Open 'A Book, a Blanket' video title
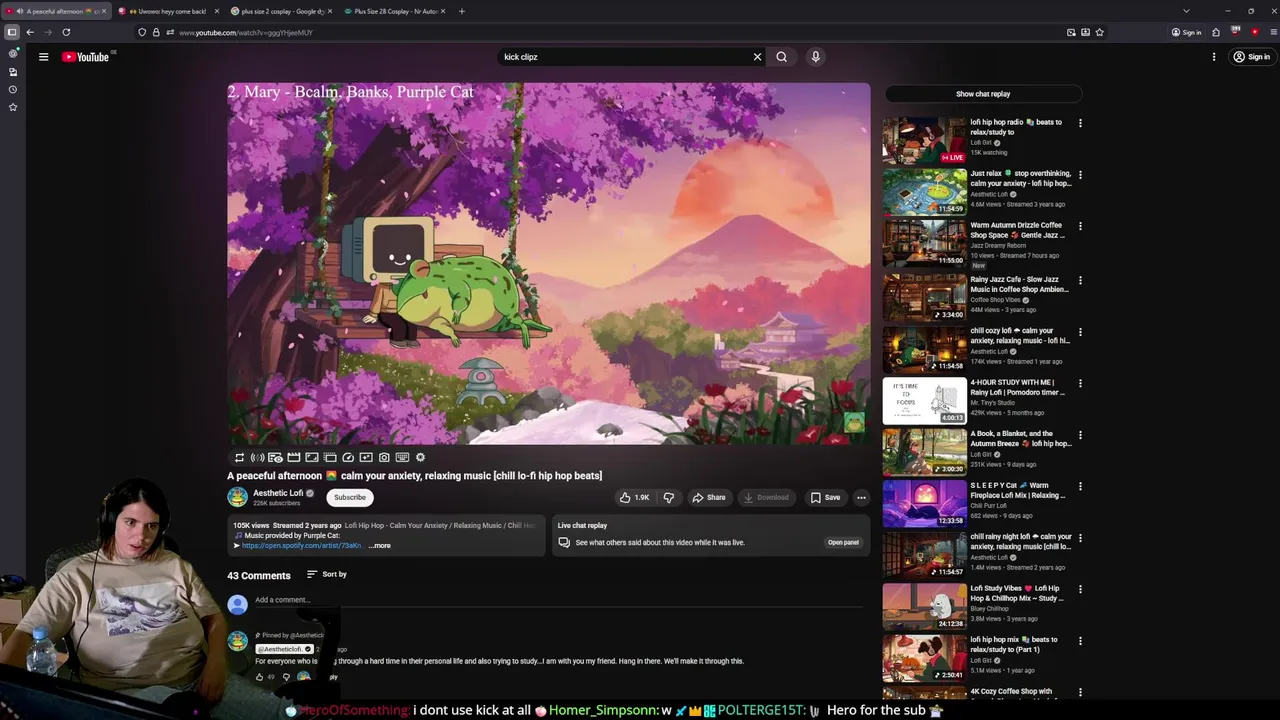This screenshot has width=1280, height=720. 1020,438
